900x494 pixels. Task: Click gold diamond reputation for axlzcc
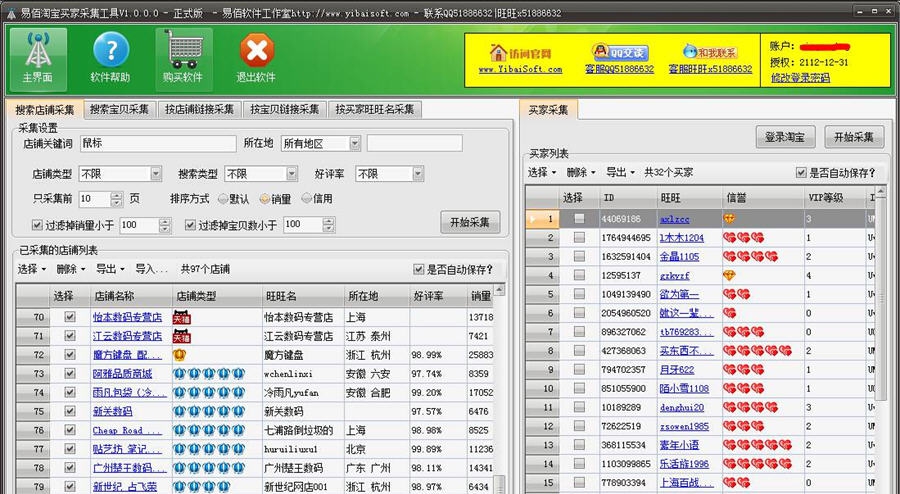729,219
